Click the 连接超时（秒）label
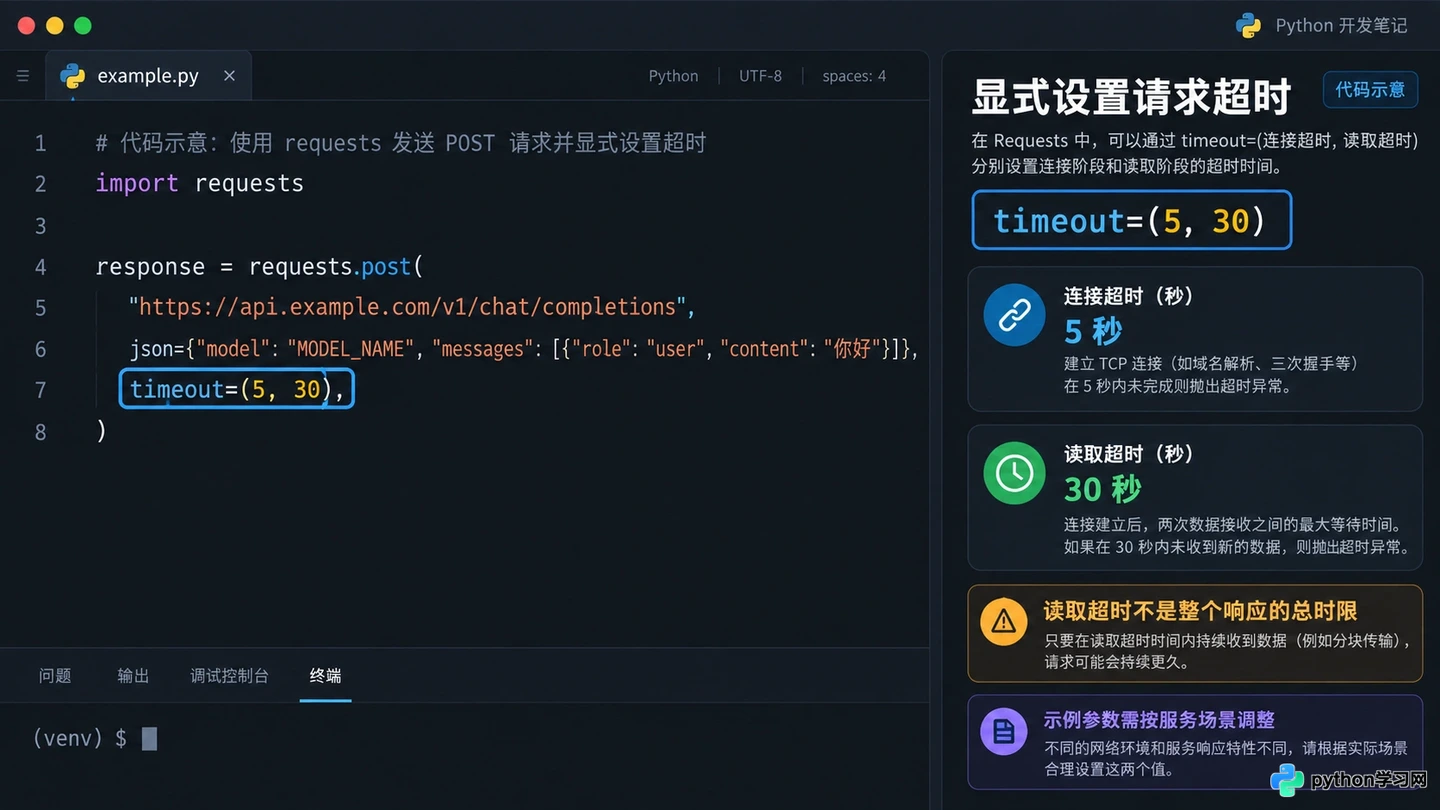The height and width of the screenshot is (810, 1440). click(x=1129, y=296)
